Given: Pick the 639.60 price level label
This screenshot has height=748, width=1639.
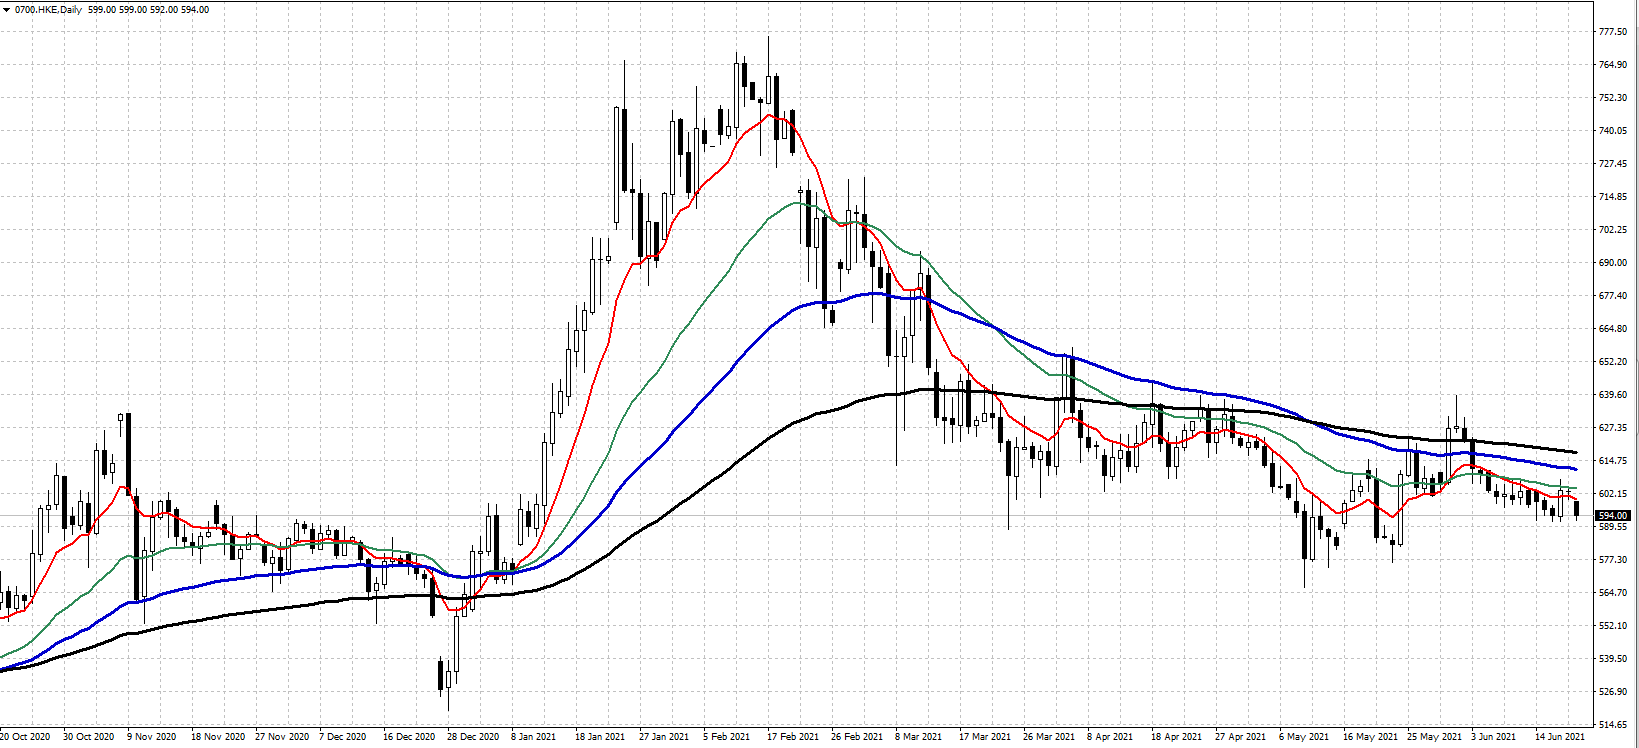Looking at the screenshot, I should (x=1613, y=395).
